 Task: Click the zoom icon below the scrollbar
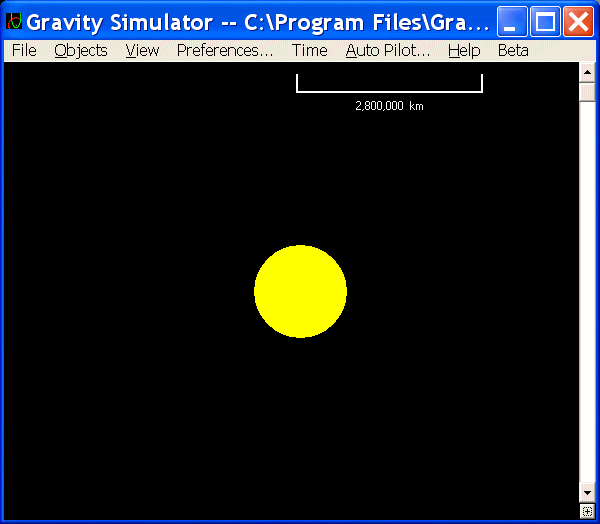tap(587, 511)
